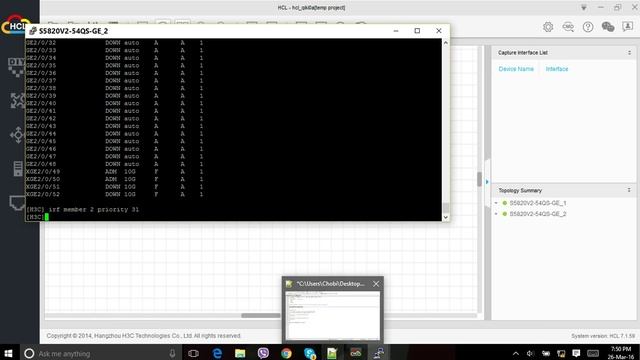This screenshot has width=640, height=360.
Task: Collapse right side panel with blue arrow
Action: tap(487, 182)
